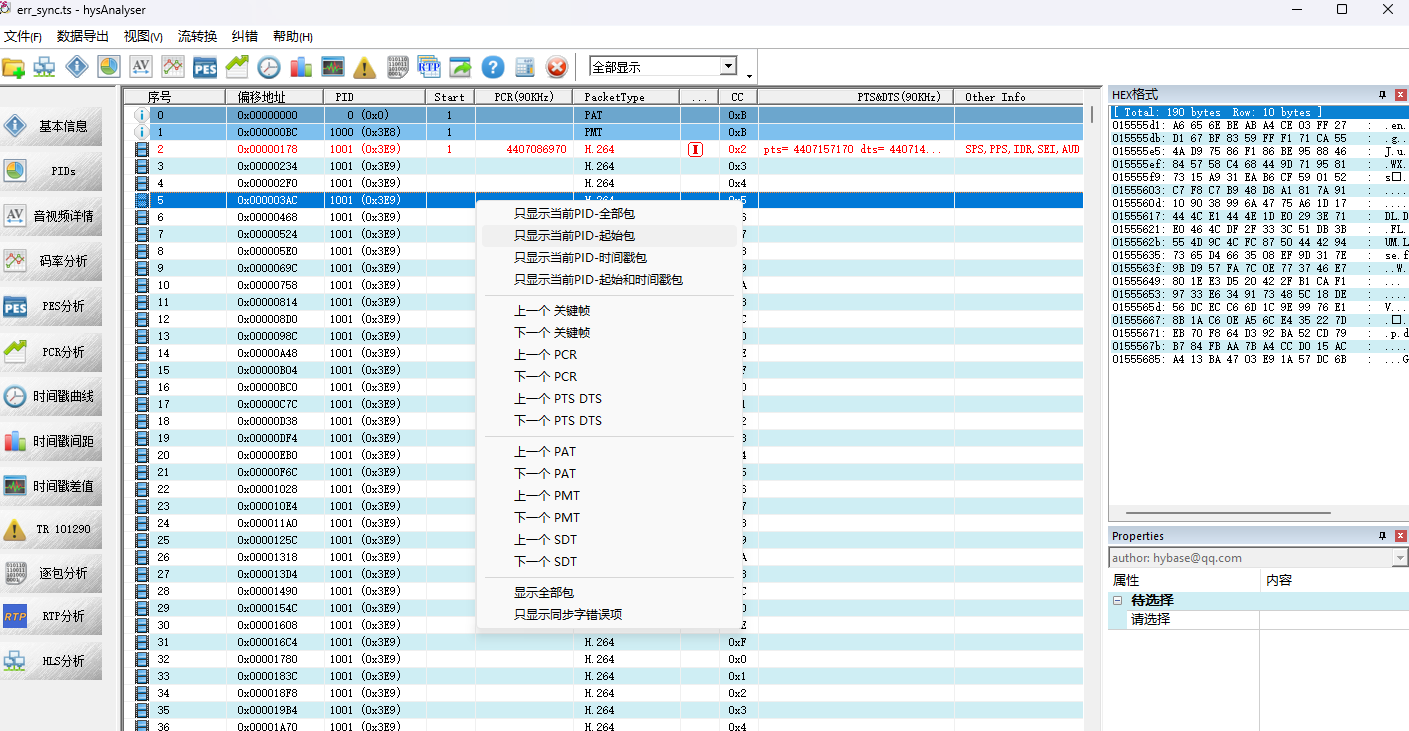This screenshot has width=1409, height=731.
Task: Expand the author dropdown in Properties
Action: pyautogui.click(x=1399, y=558)
